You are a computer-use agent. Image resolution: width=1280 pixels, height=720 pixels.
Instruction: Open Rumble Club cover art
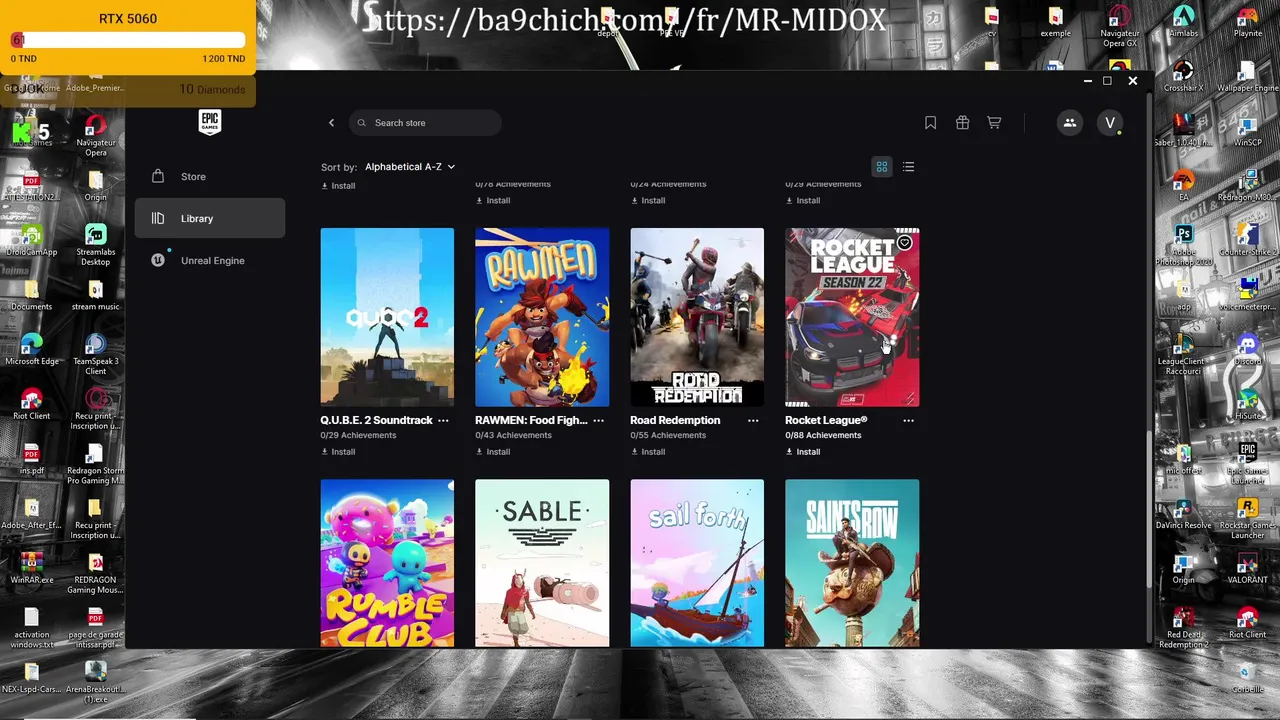[387, 563]
